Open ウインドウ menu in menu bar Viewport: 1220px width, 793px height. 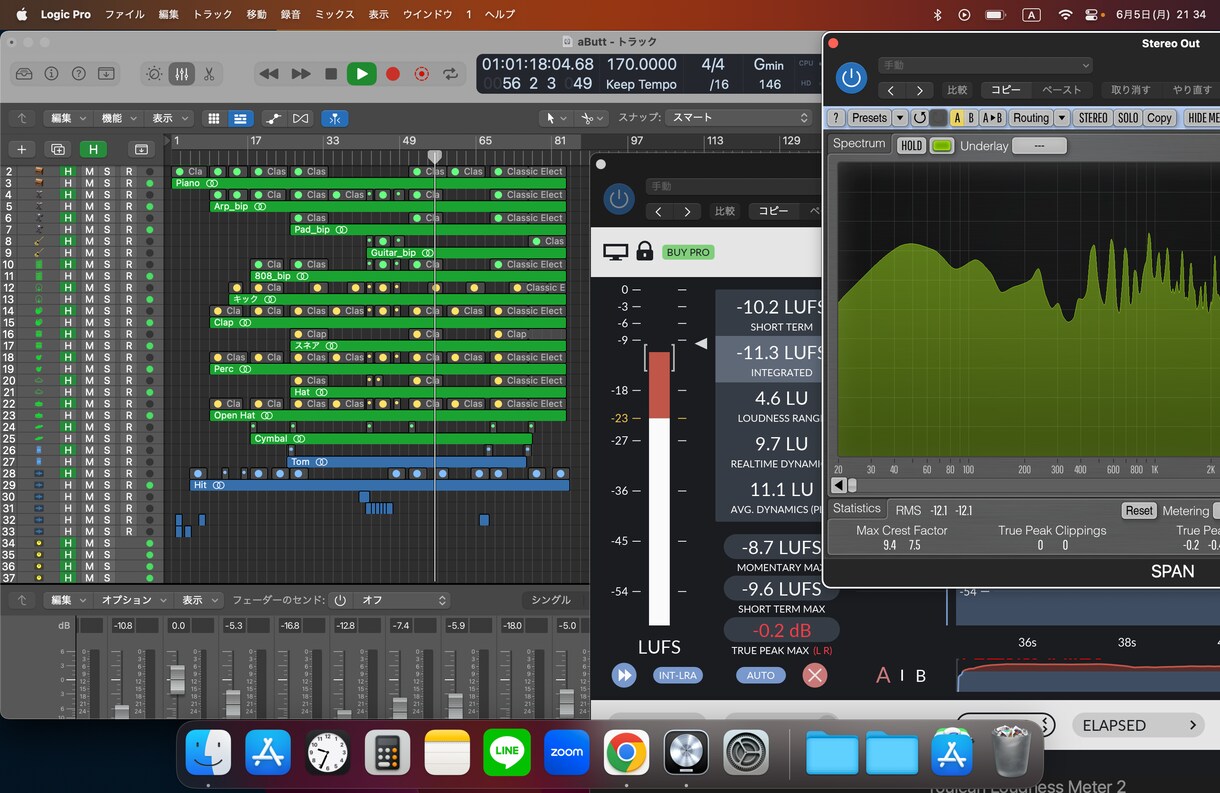point(427,15)
